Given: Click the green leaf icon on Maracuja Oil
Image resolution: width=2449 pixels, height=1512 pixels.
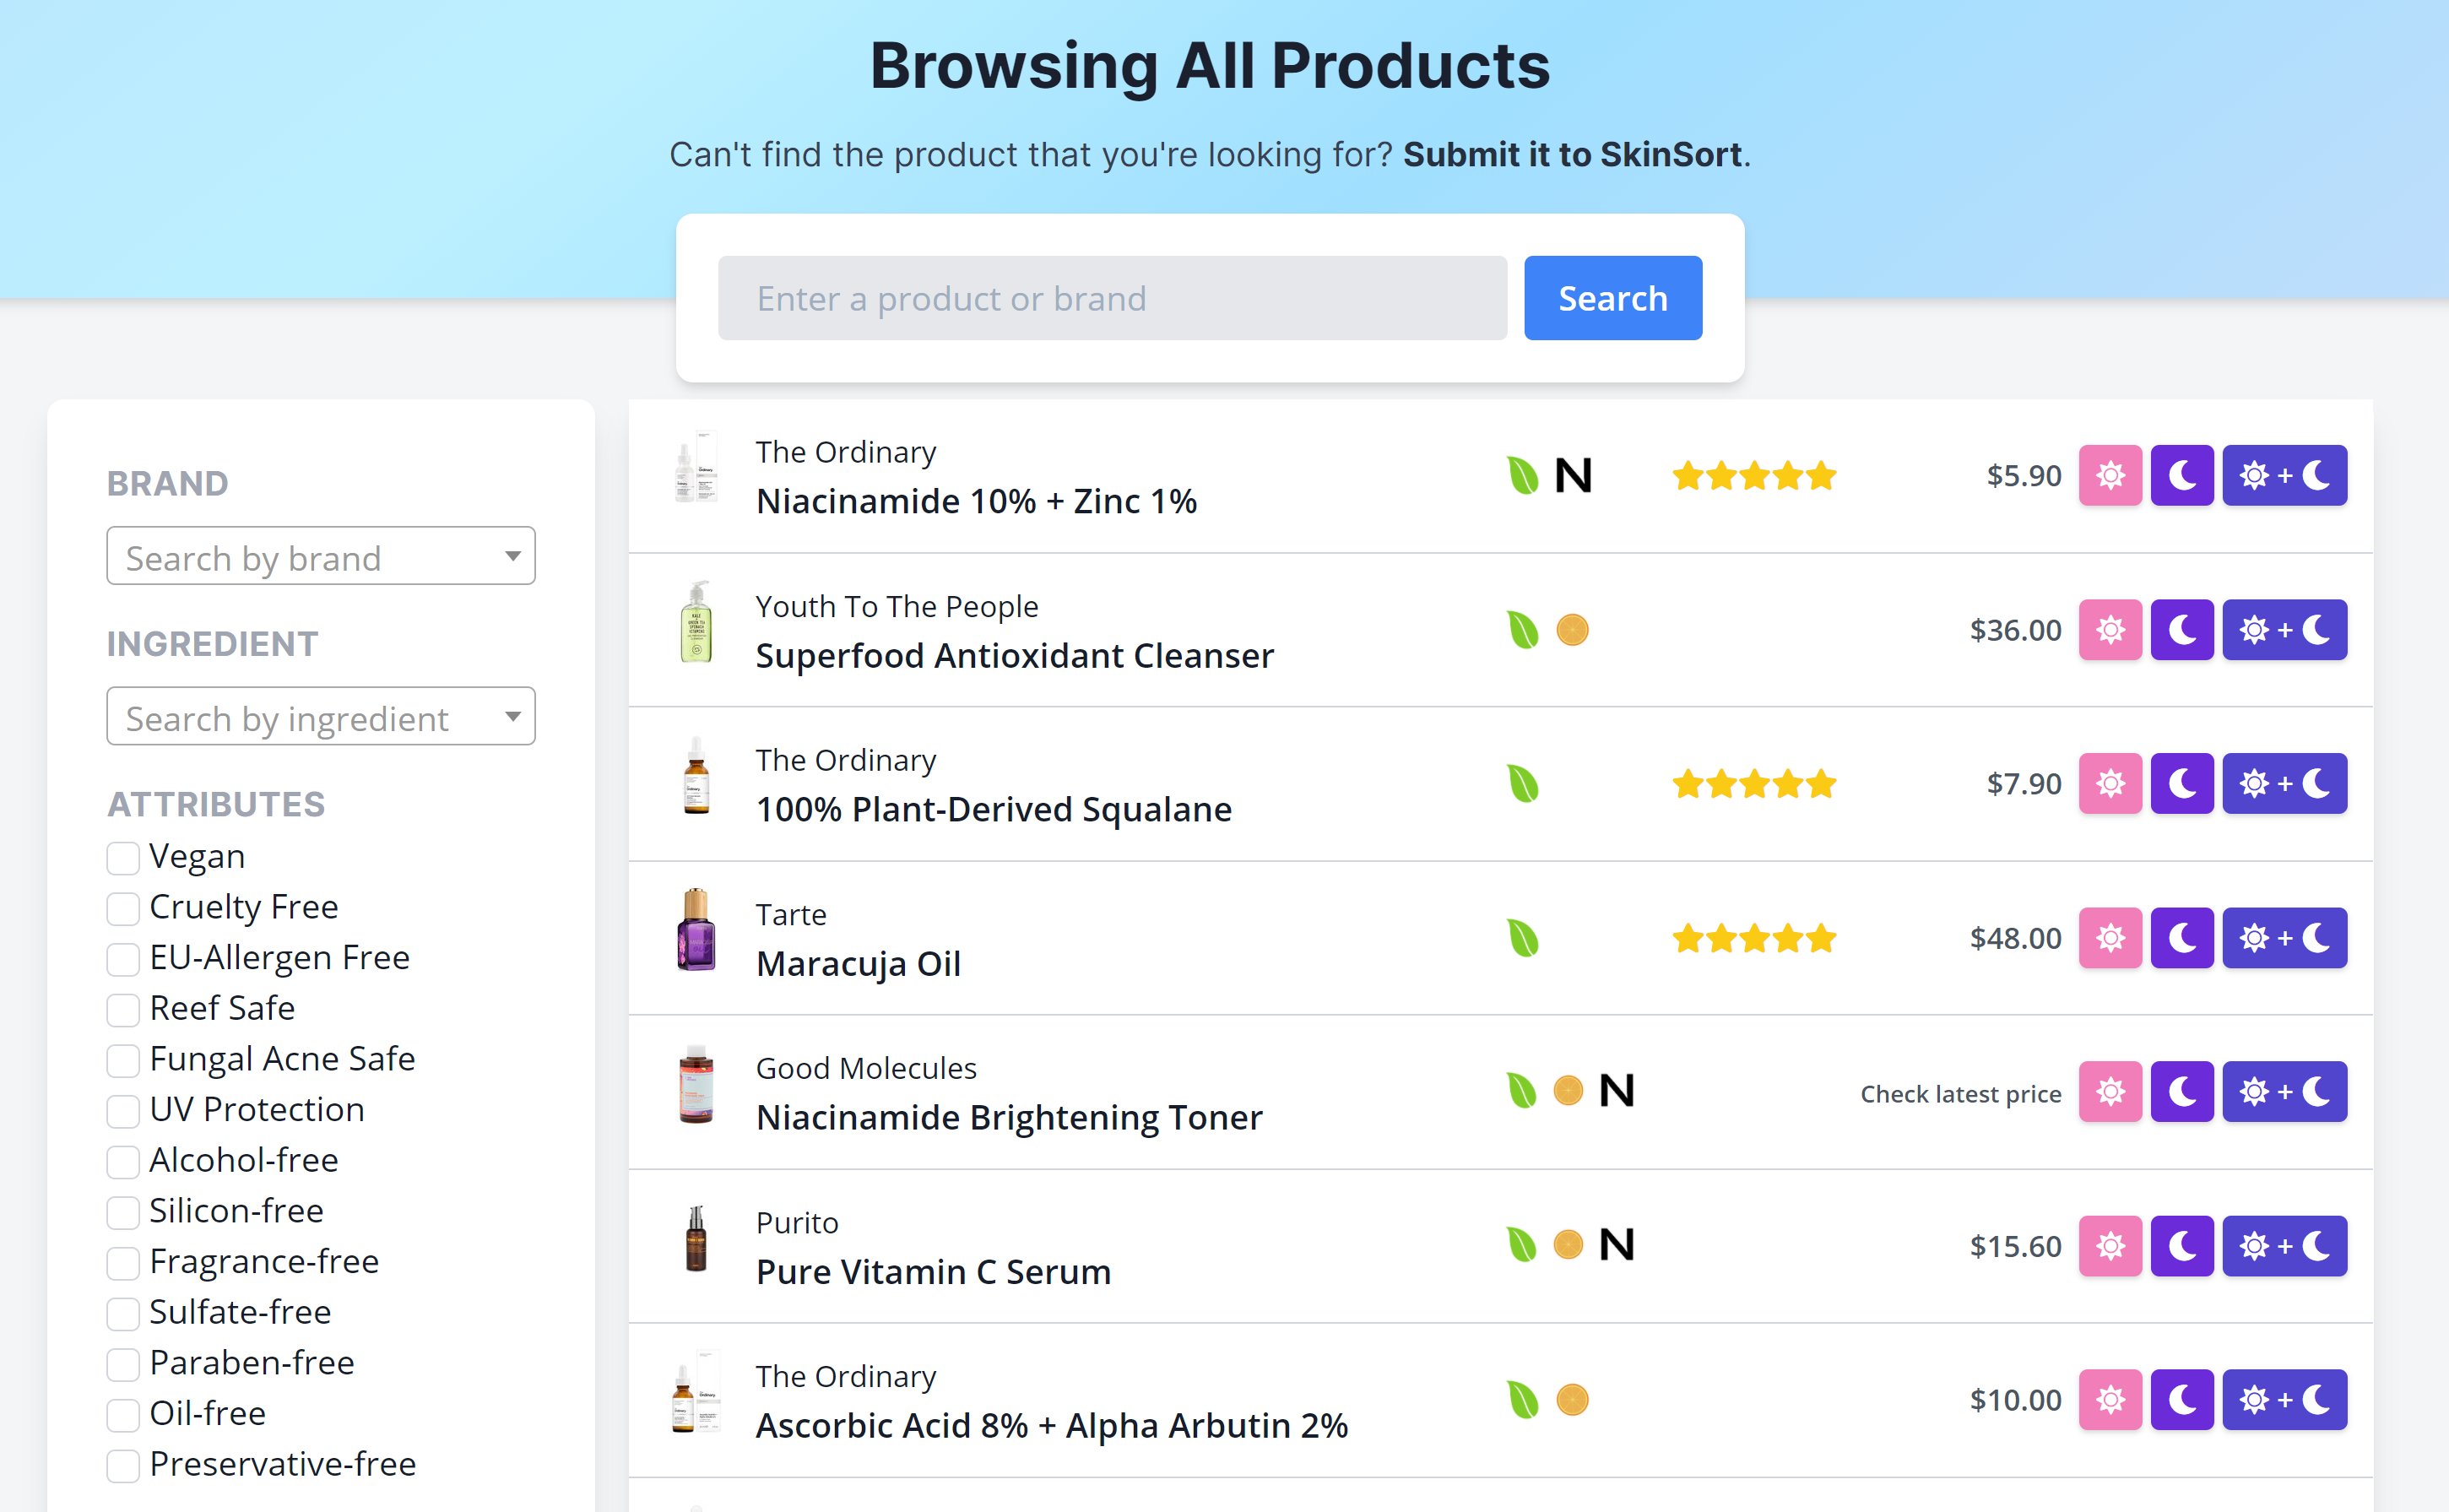Looking at the screenshot, I should (1522, 938).
